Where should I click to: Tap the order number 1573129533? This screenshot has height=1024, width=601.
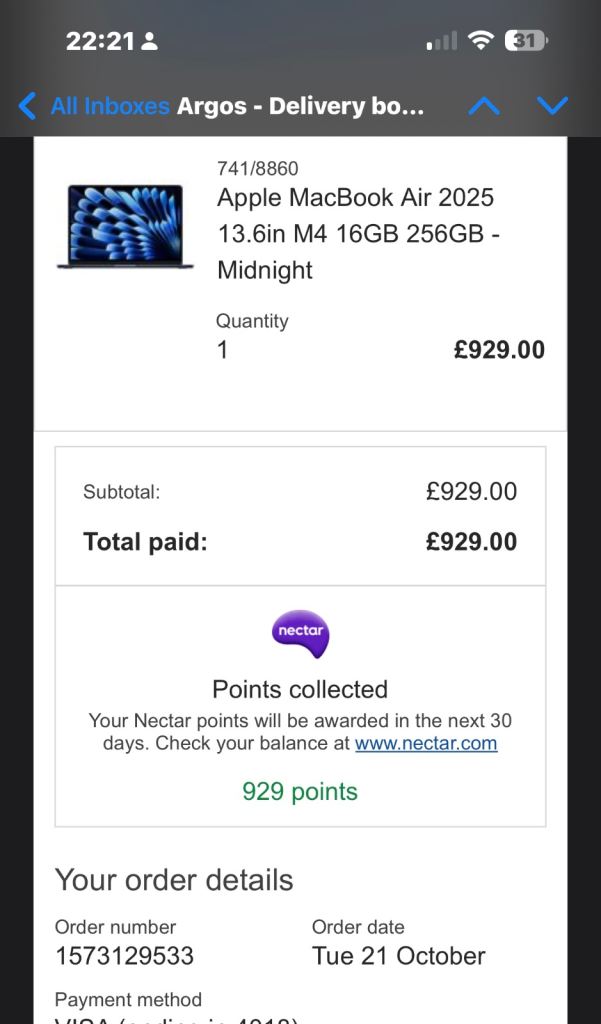(124, 955)
